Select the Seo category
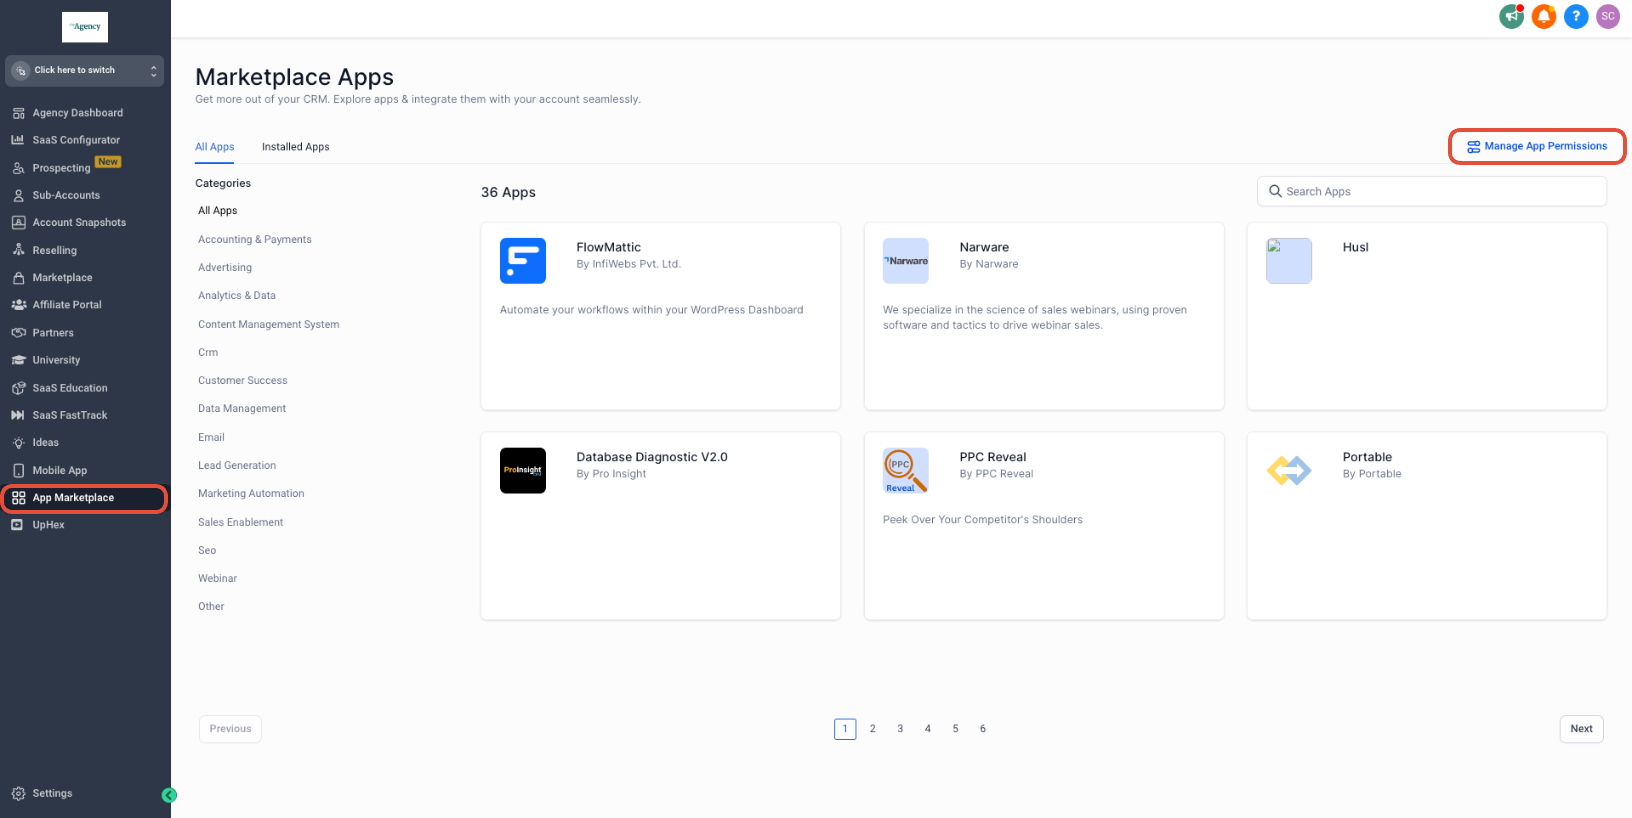Image resolution: width=1632 pixels, height=818 pixels. 207,551
